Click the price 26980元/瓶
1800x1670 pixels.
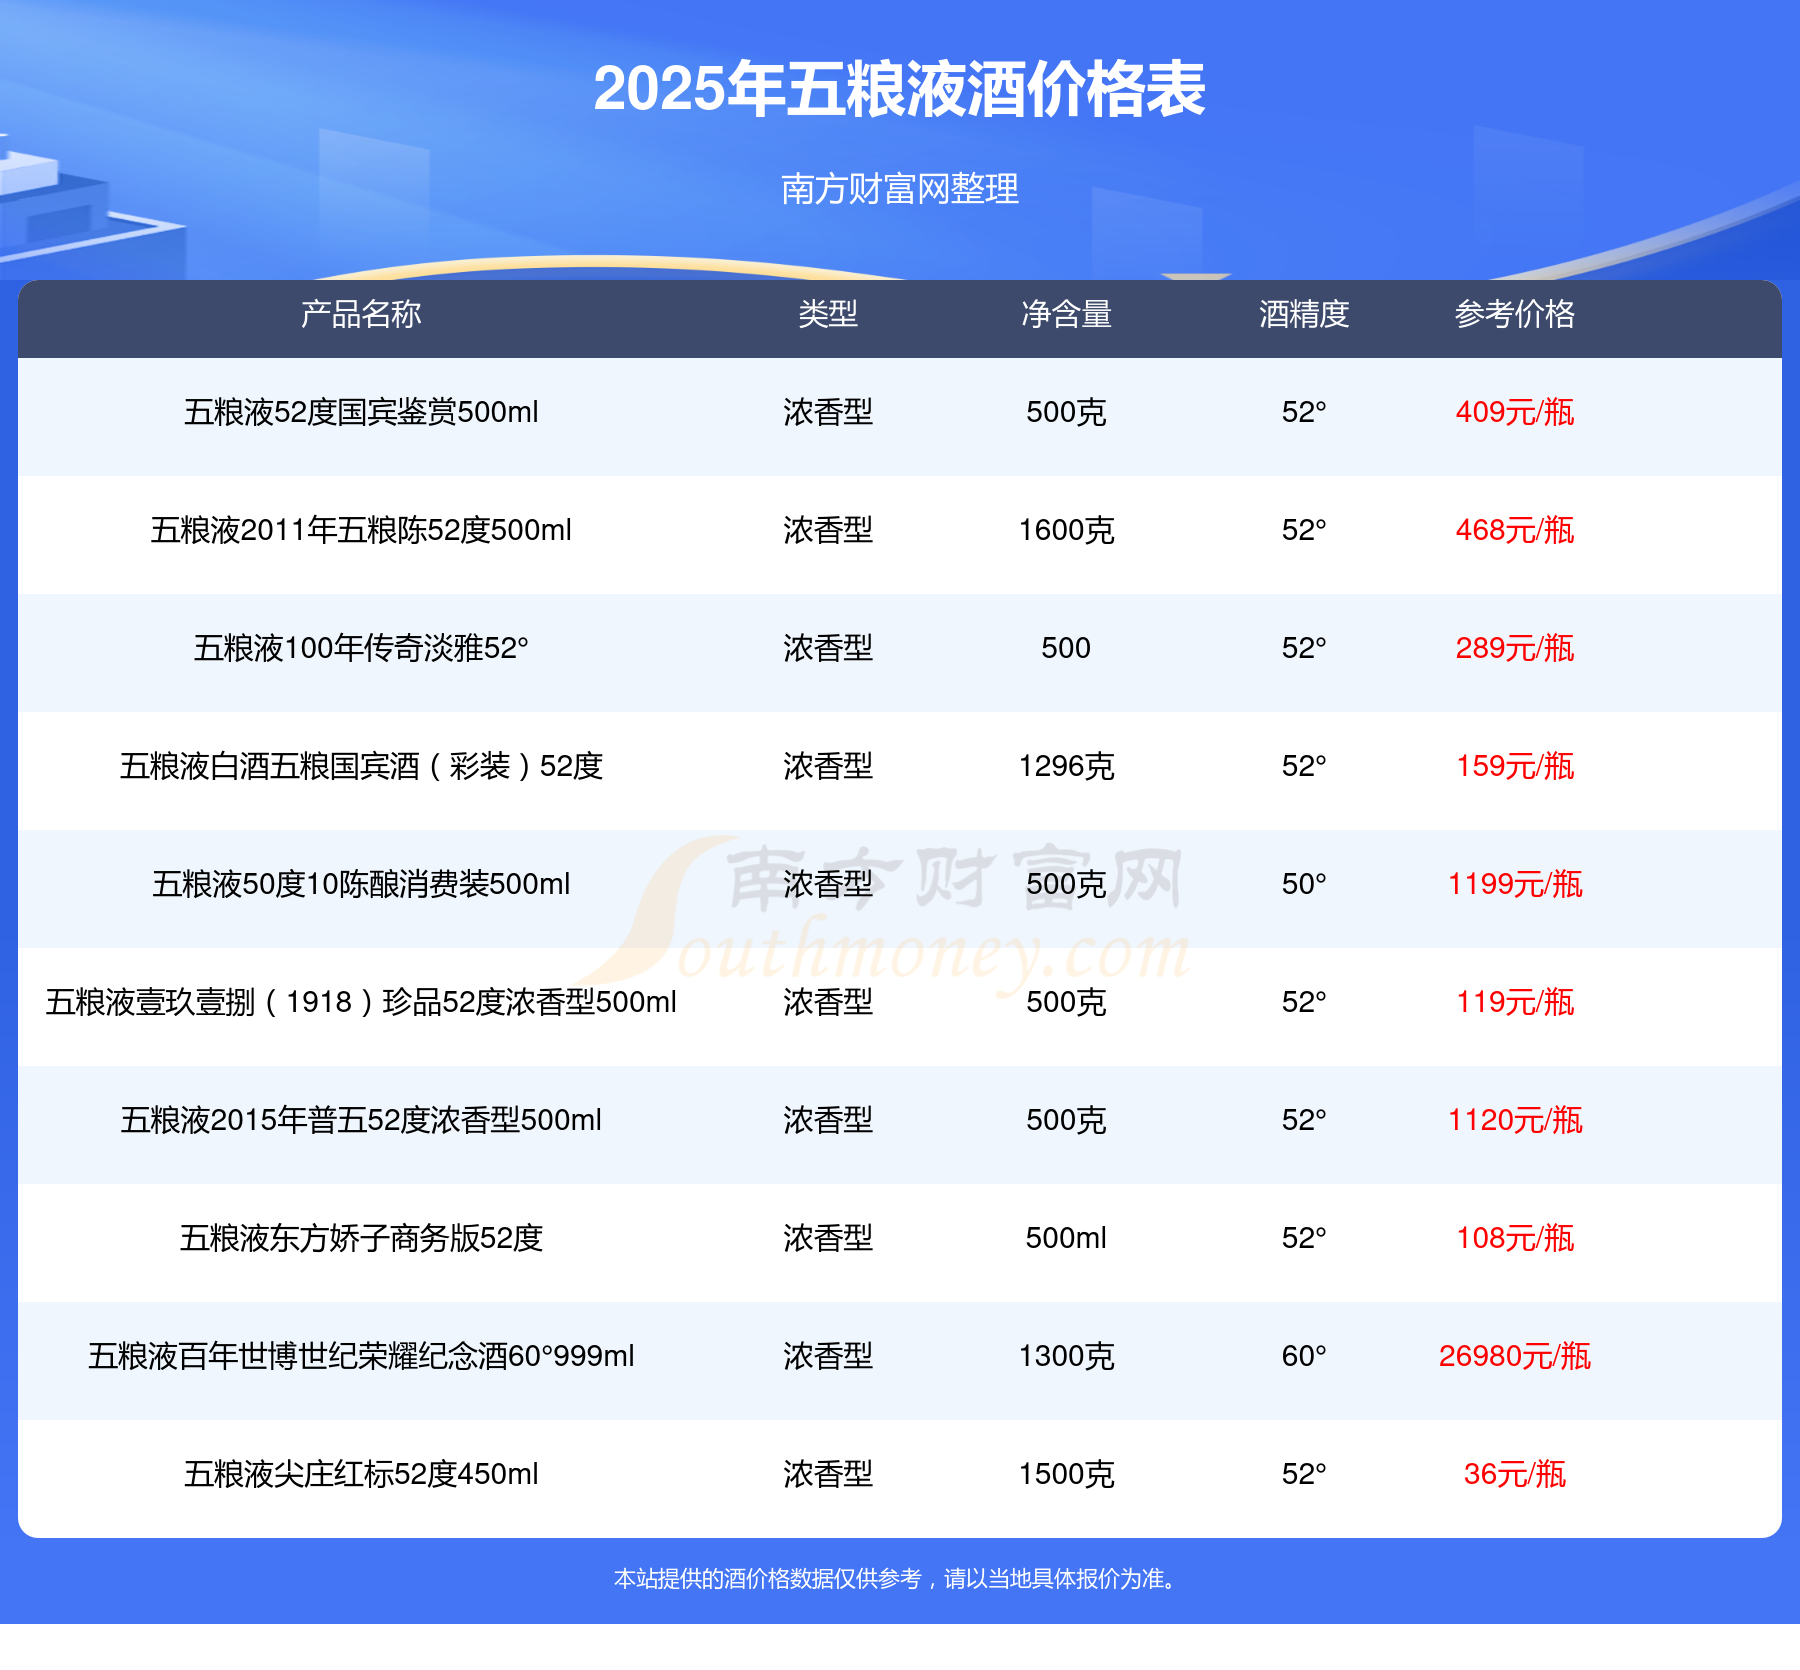click(1515, 1356)
